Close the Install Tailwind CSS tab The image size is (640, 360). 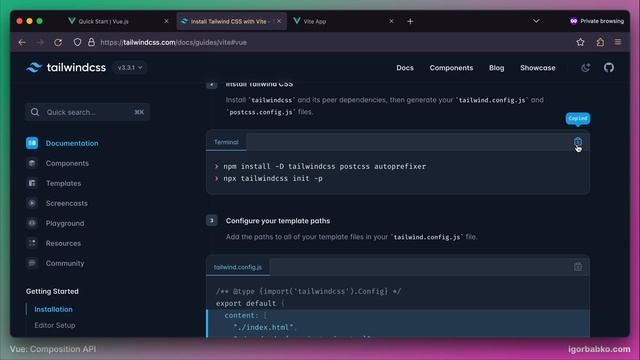(279, 21)
